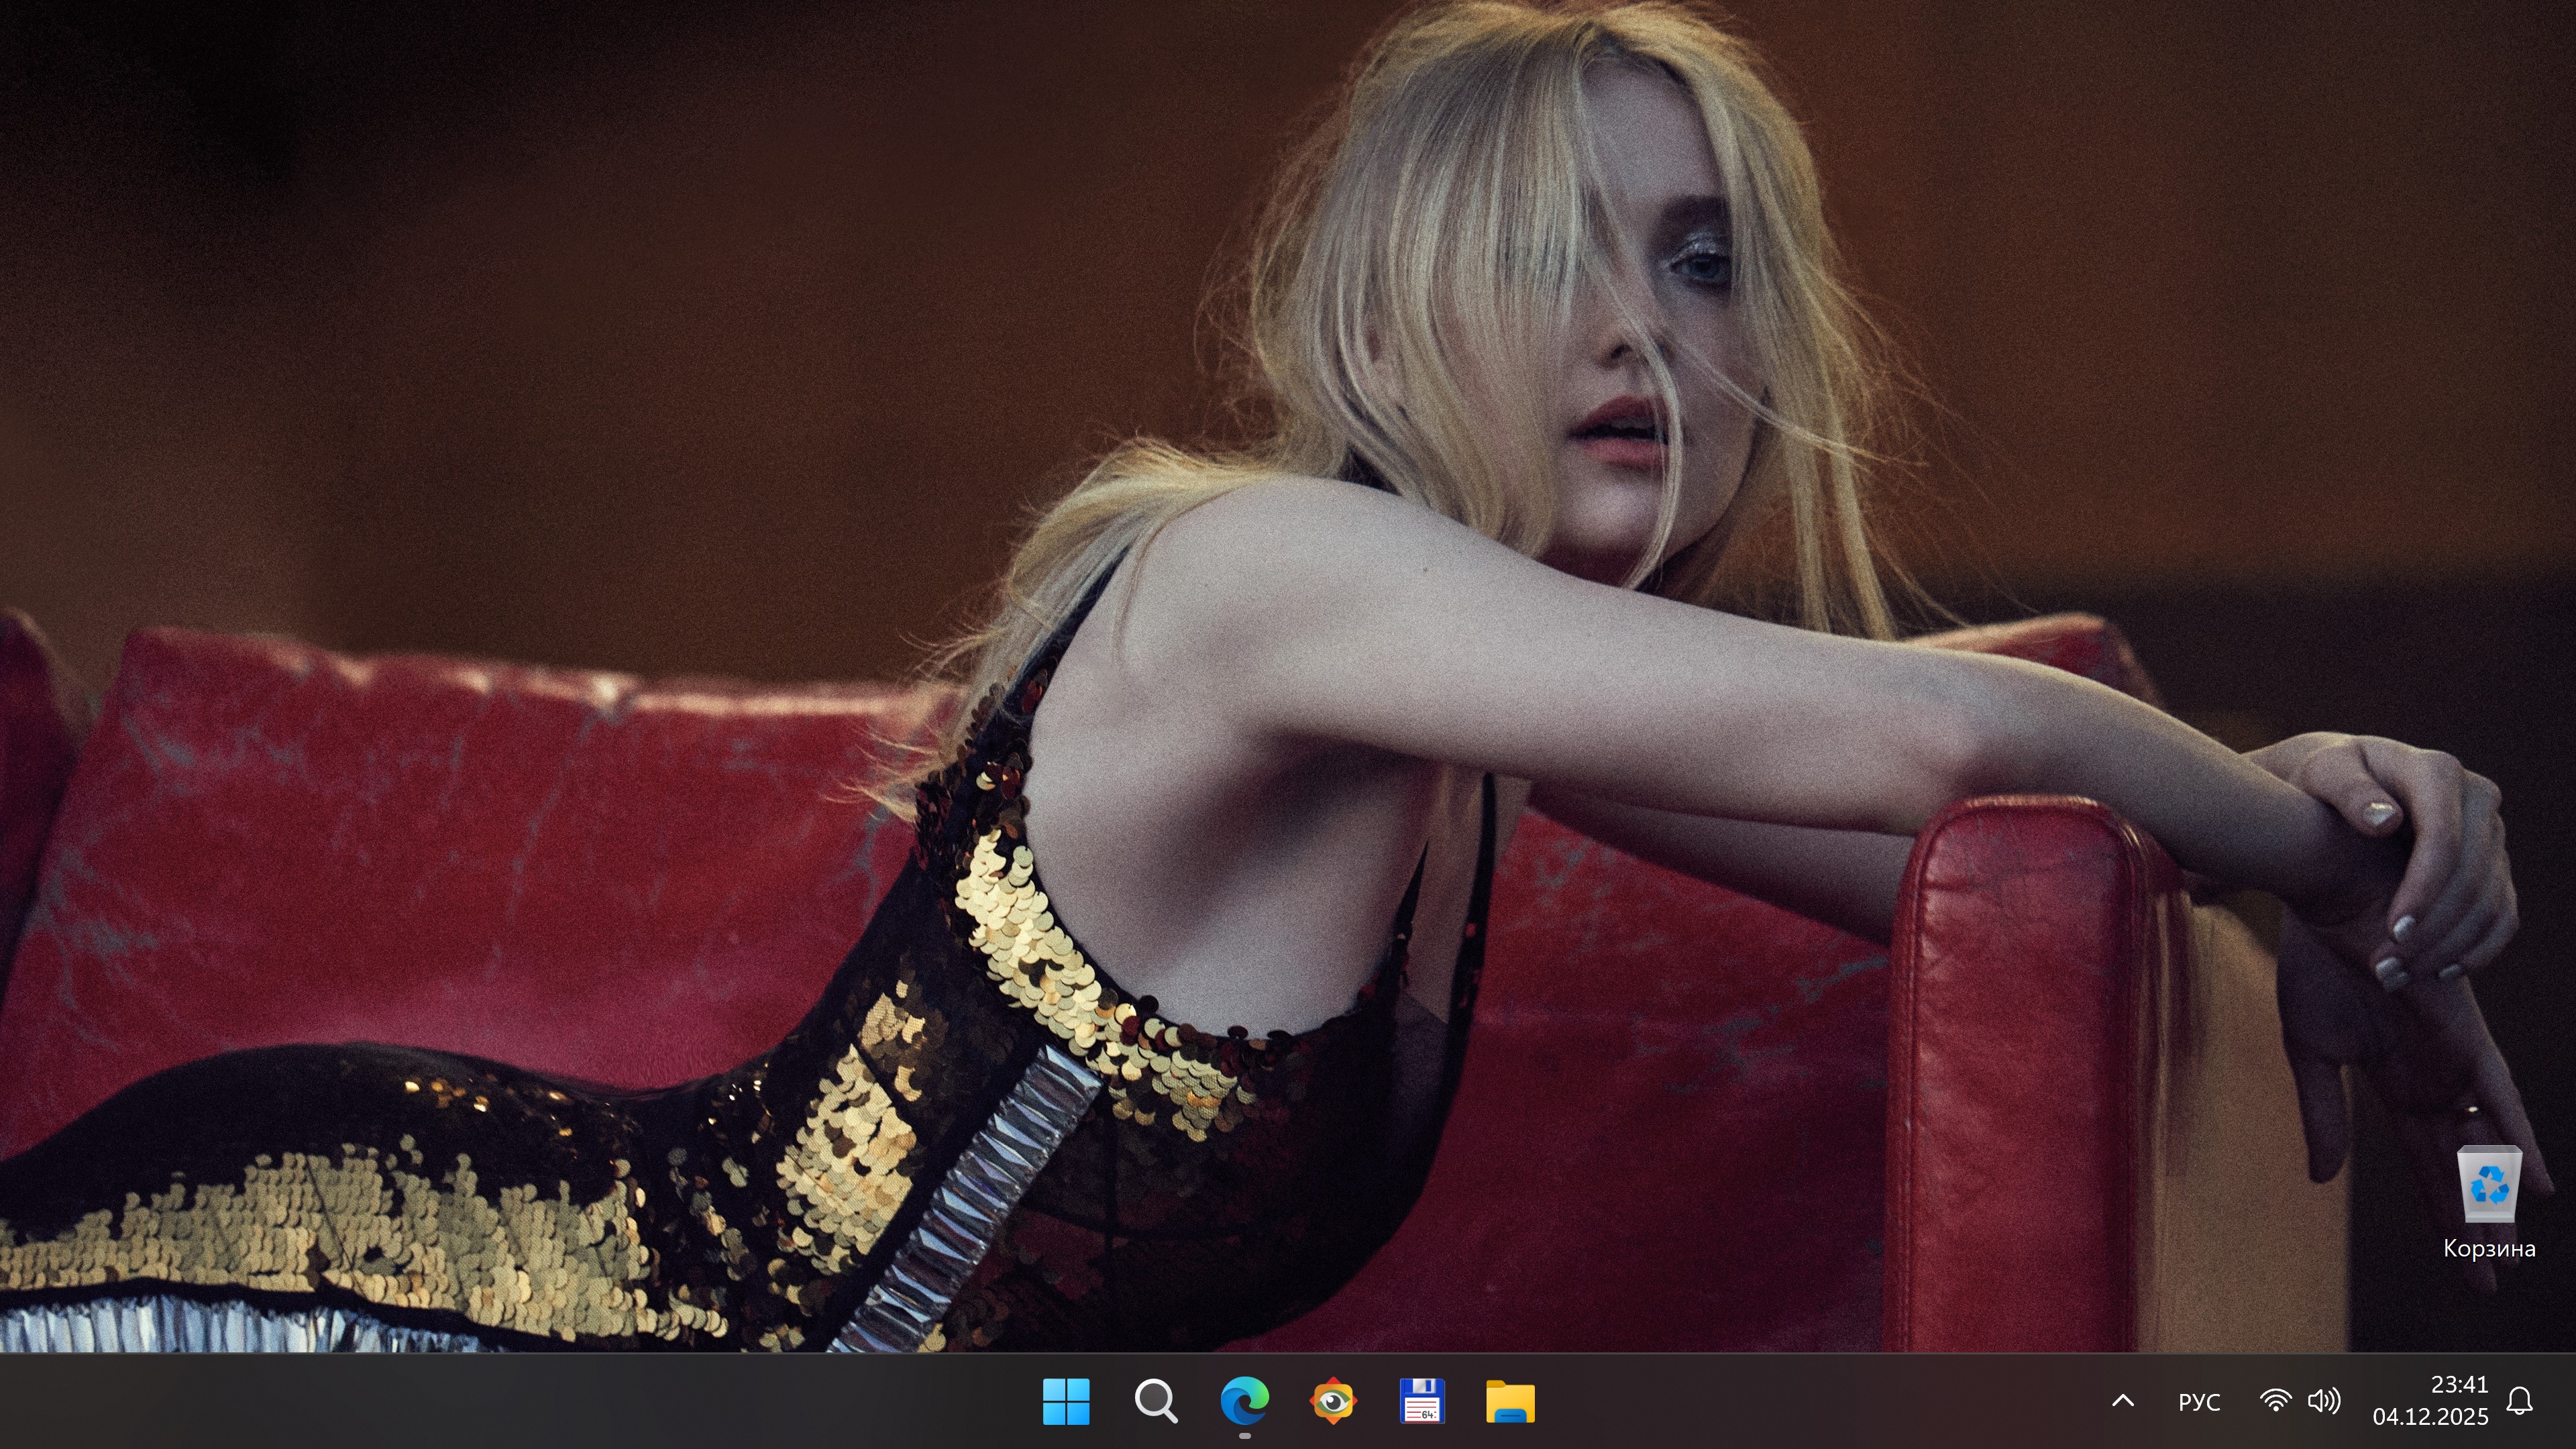Screen dimensions: 2576x1449
Task: Open the taskbar Search magnifier
Action: click(x=1155, y=1401)
